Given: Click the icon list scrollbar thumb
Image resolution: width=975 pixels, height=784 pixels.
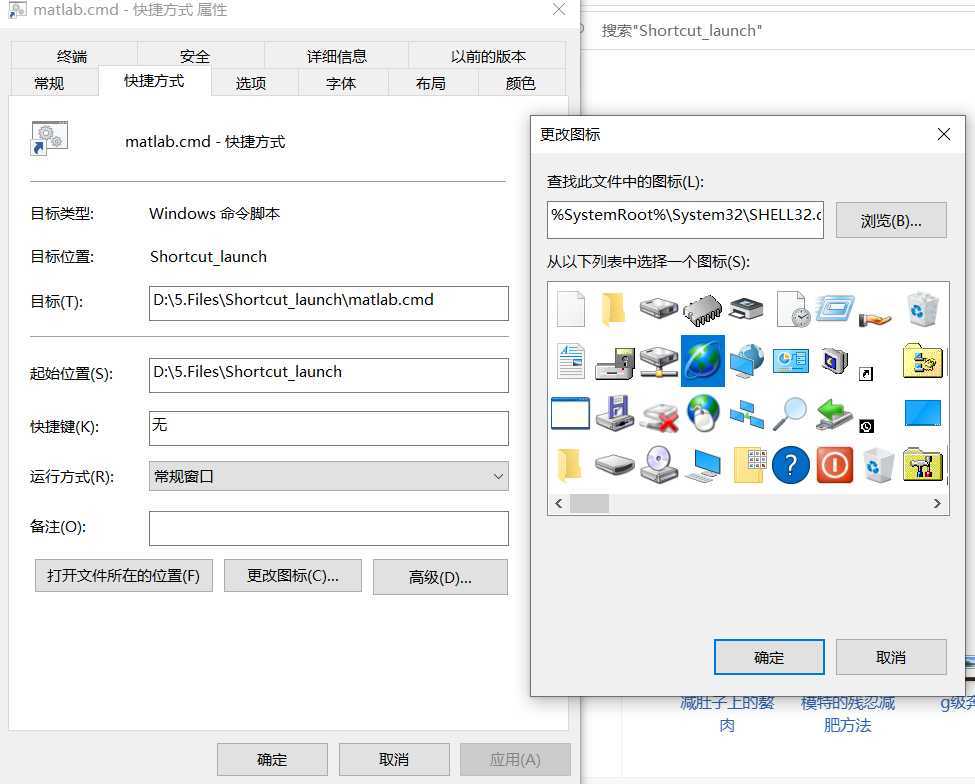Looking at the screenshot, I should pyautogui.click(x=589, y=504).
